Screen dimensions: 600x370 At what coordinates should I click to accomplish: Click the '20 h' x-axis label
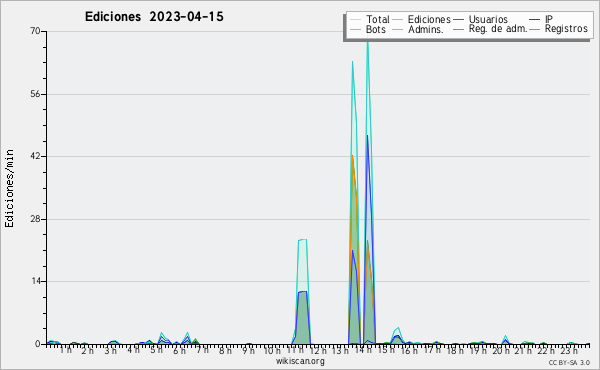point(501,350)
